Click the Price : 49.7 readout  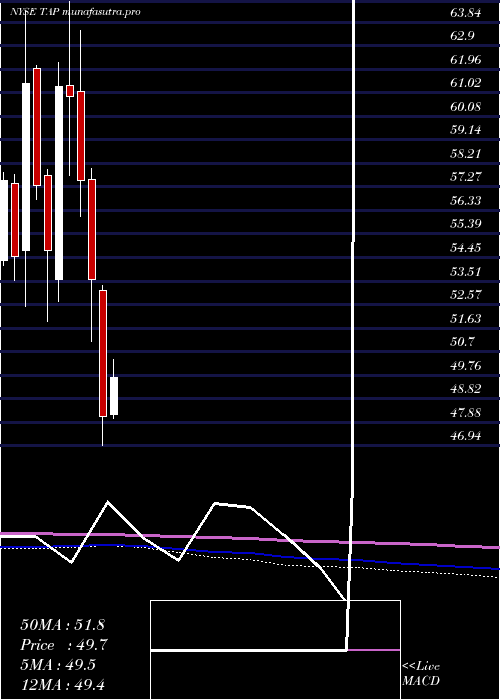click(x=64, y=645)
